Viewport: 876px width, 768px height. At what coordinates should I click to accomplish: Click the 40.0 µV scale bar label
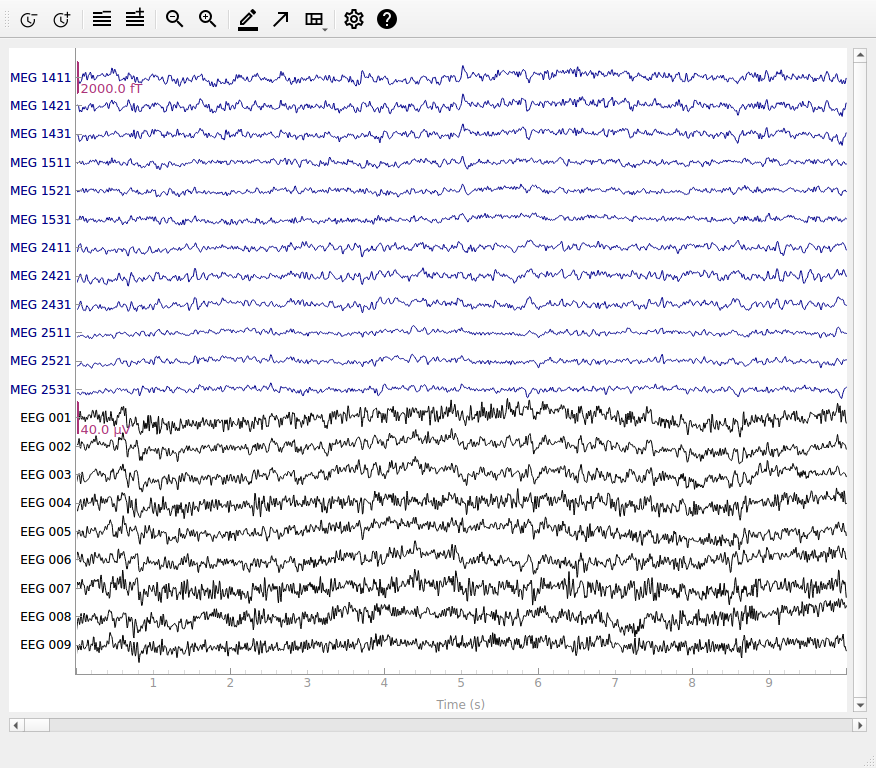[x=105, y=430]
